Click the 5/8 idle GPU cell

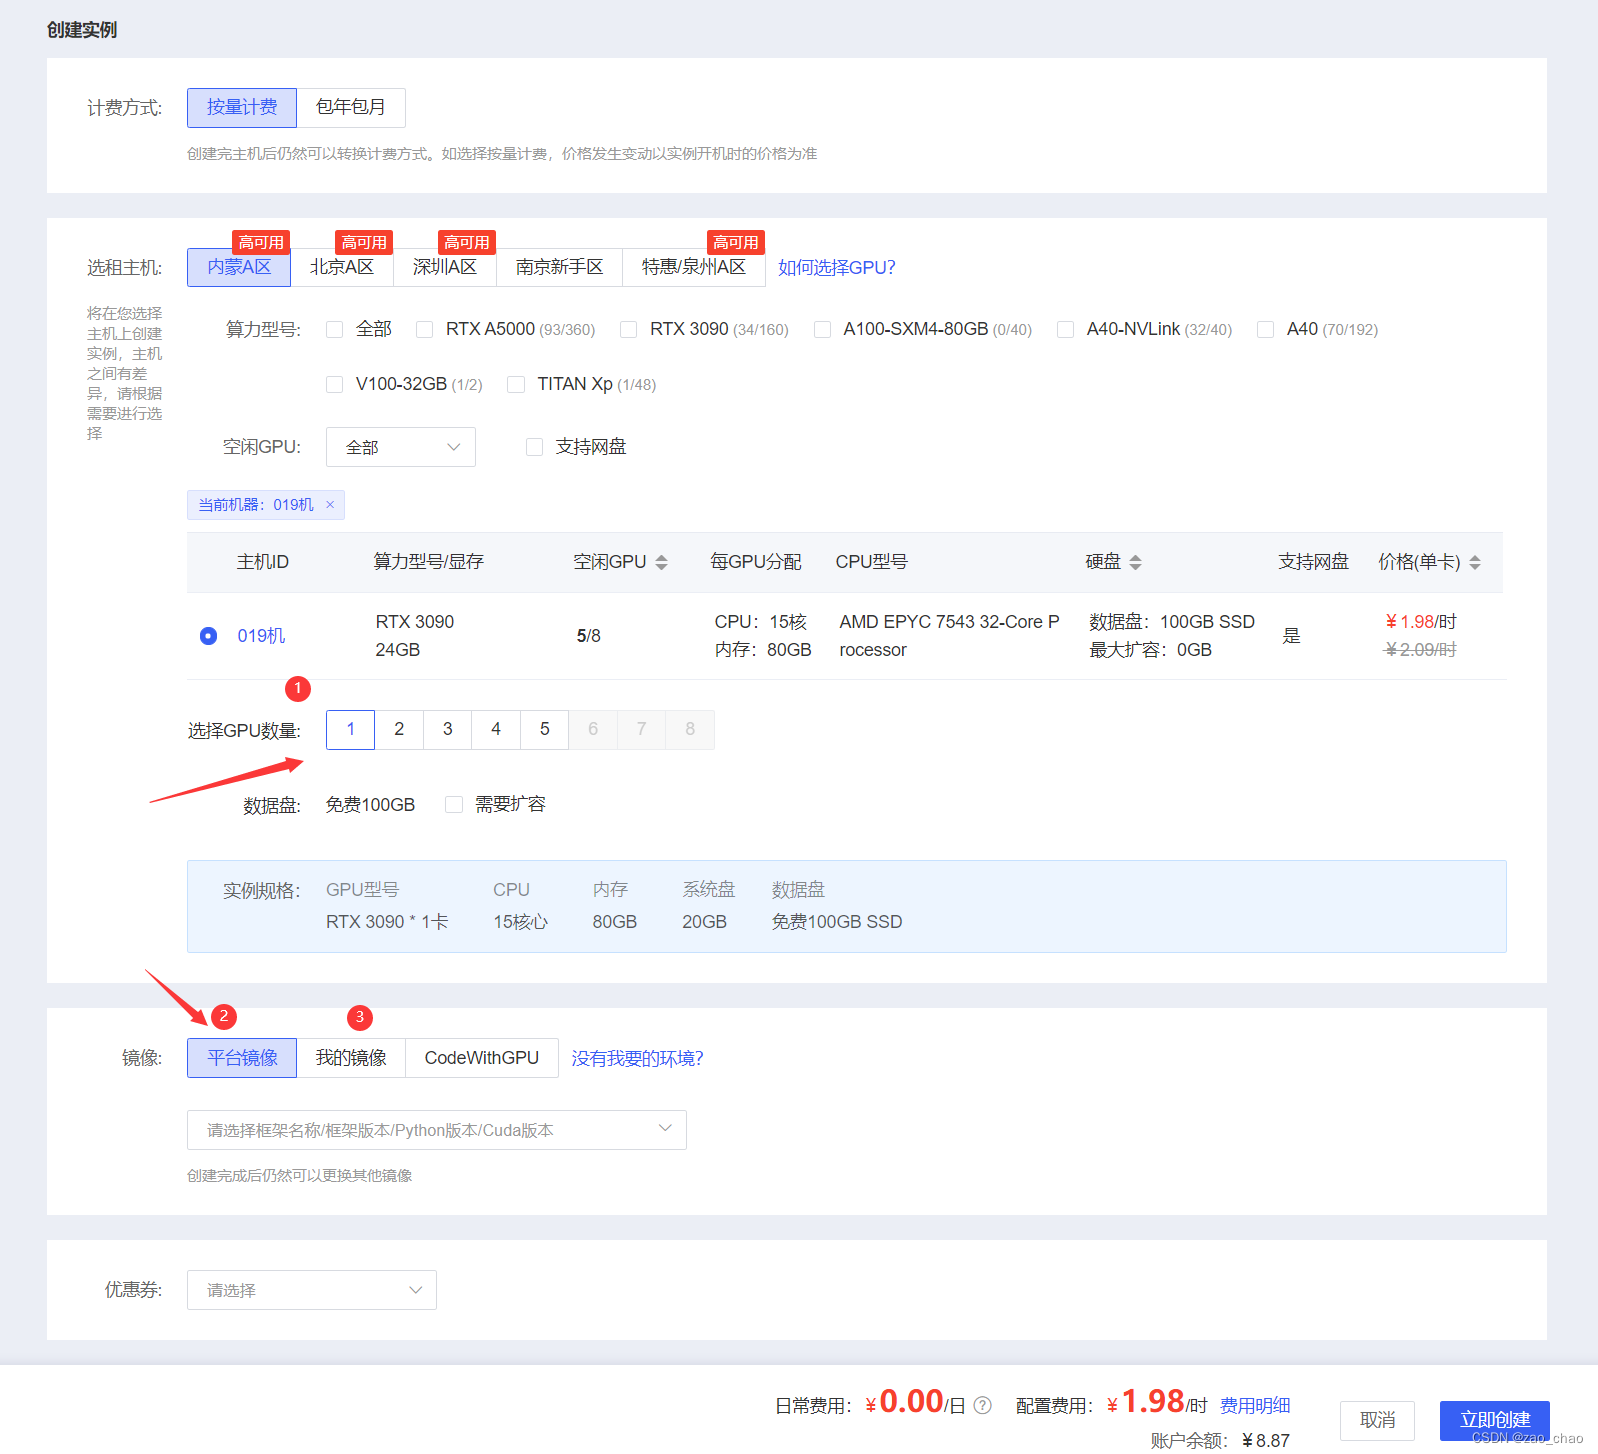(x=589, y=636)
